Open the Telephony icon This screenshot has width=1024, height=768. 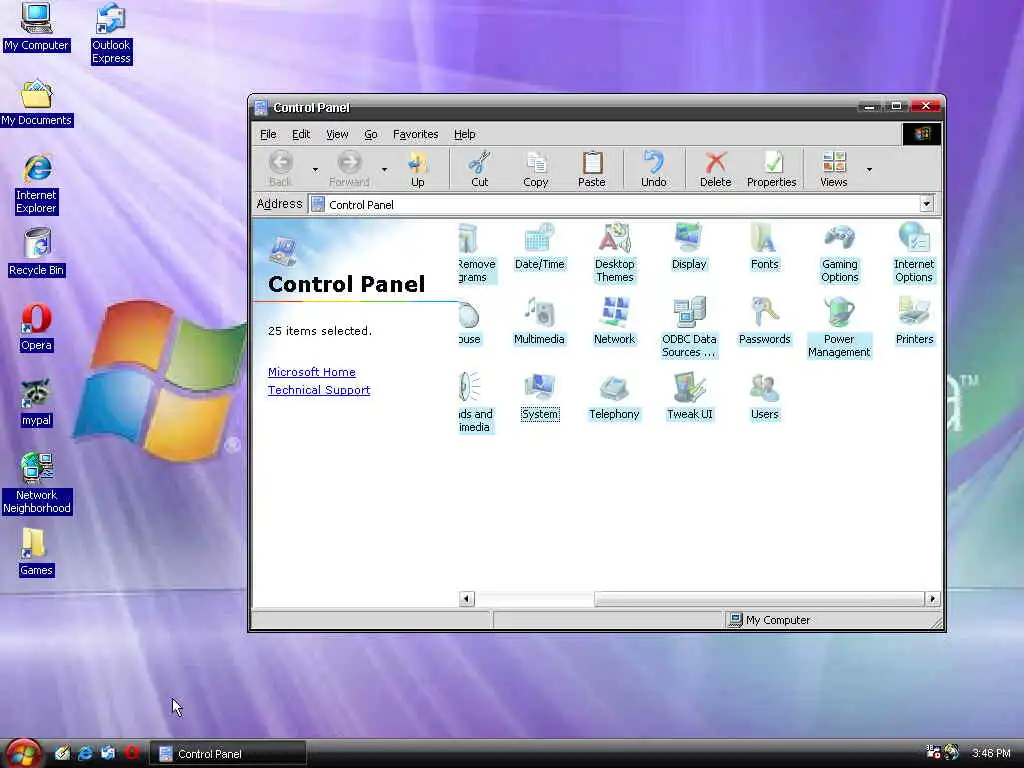614,396
